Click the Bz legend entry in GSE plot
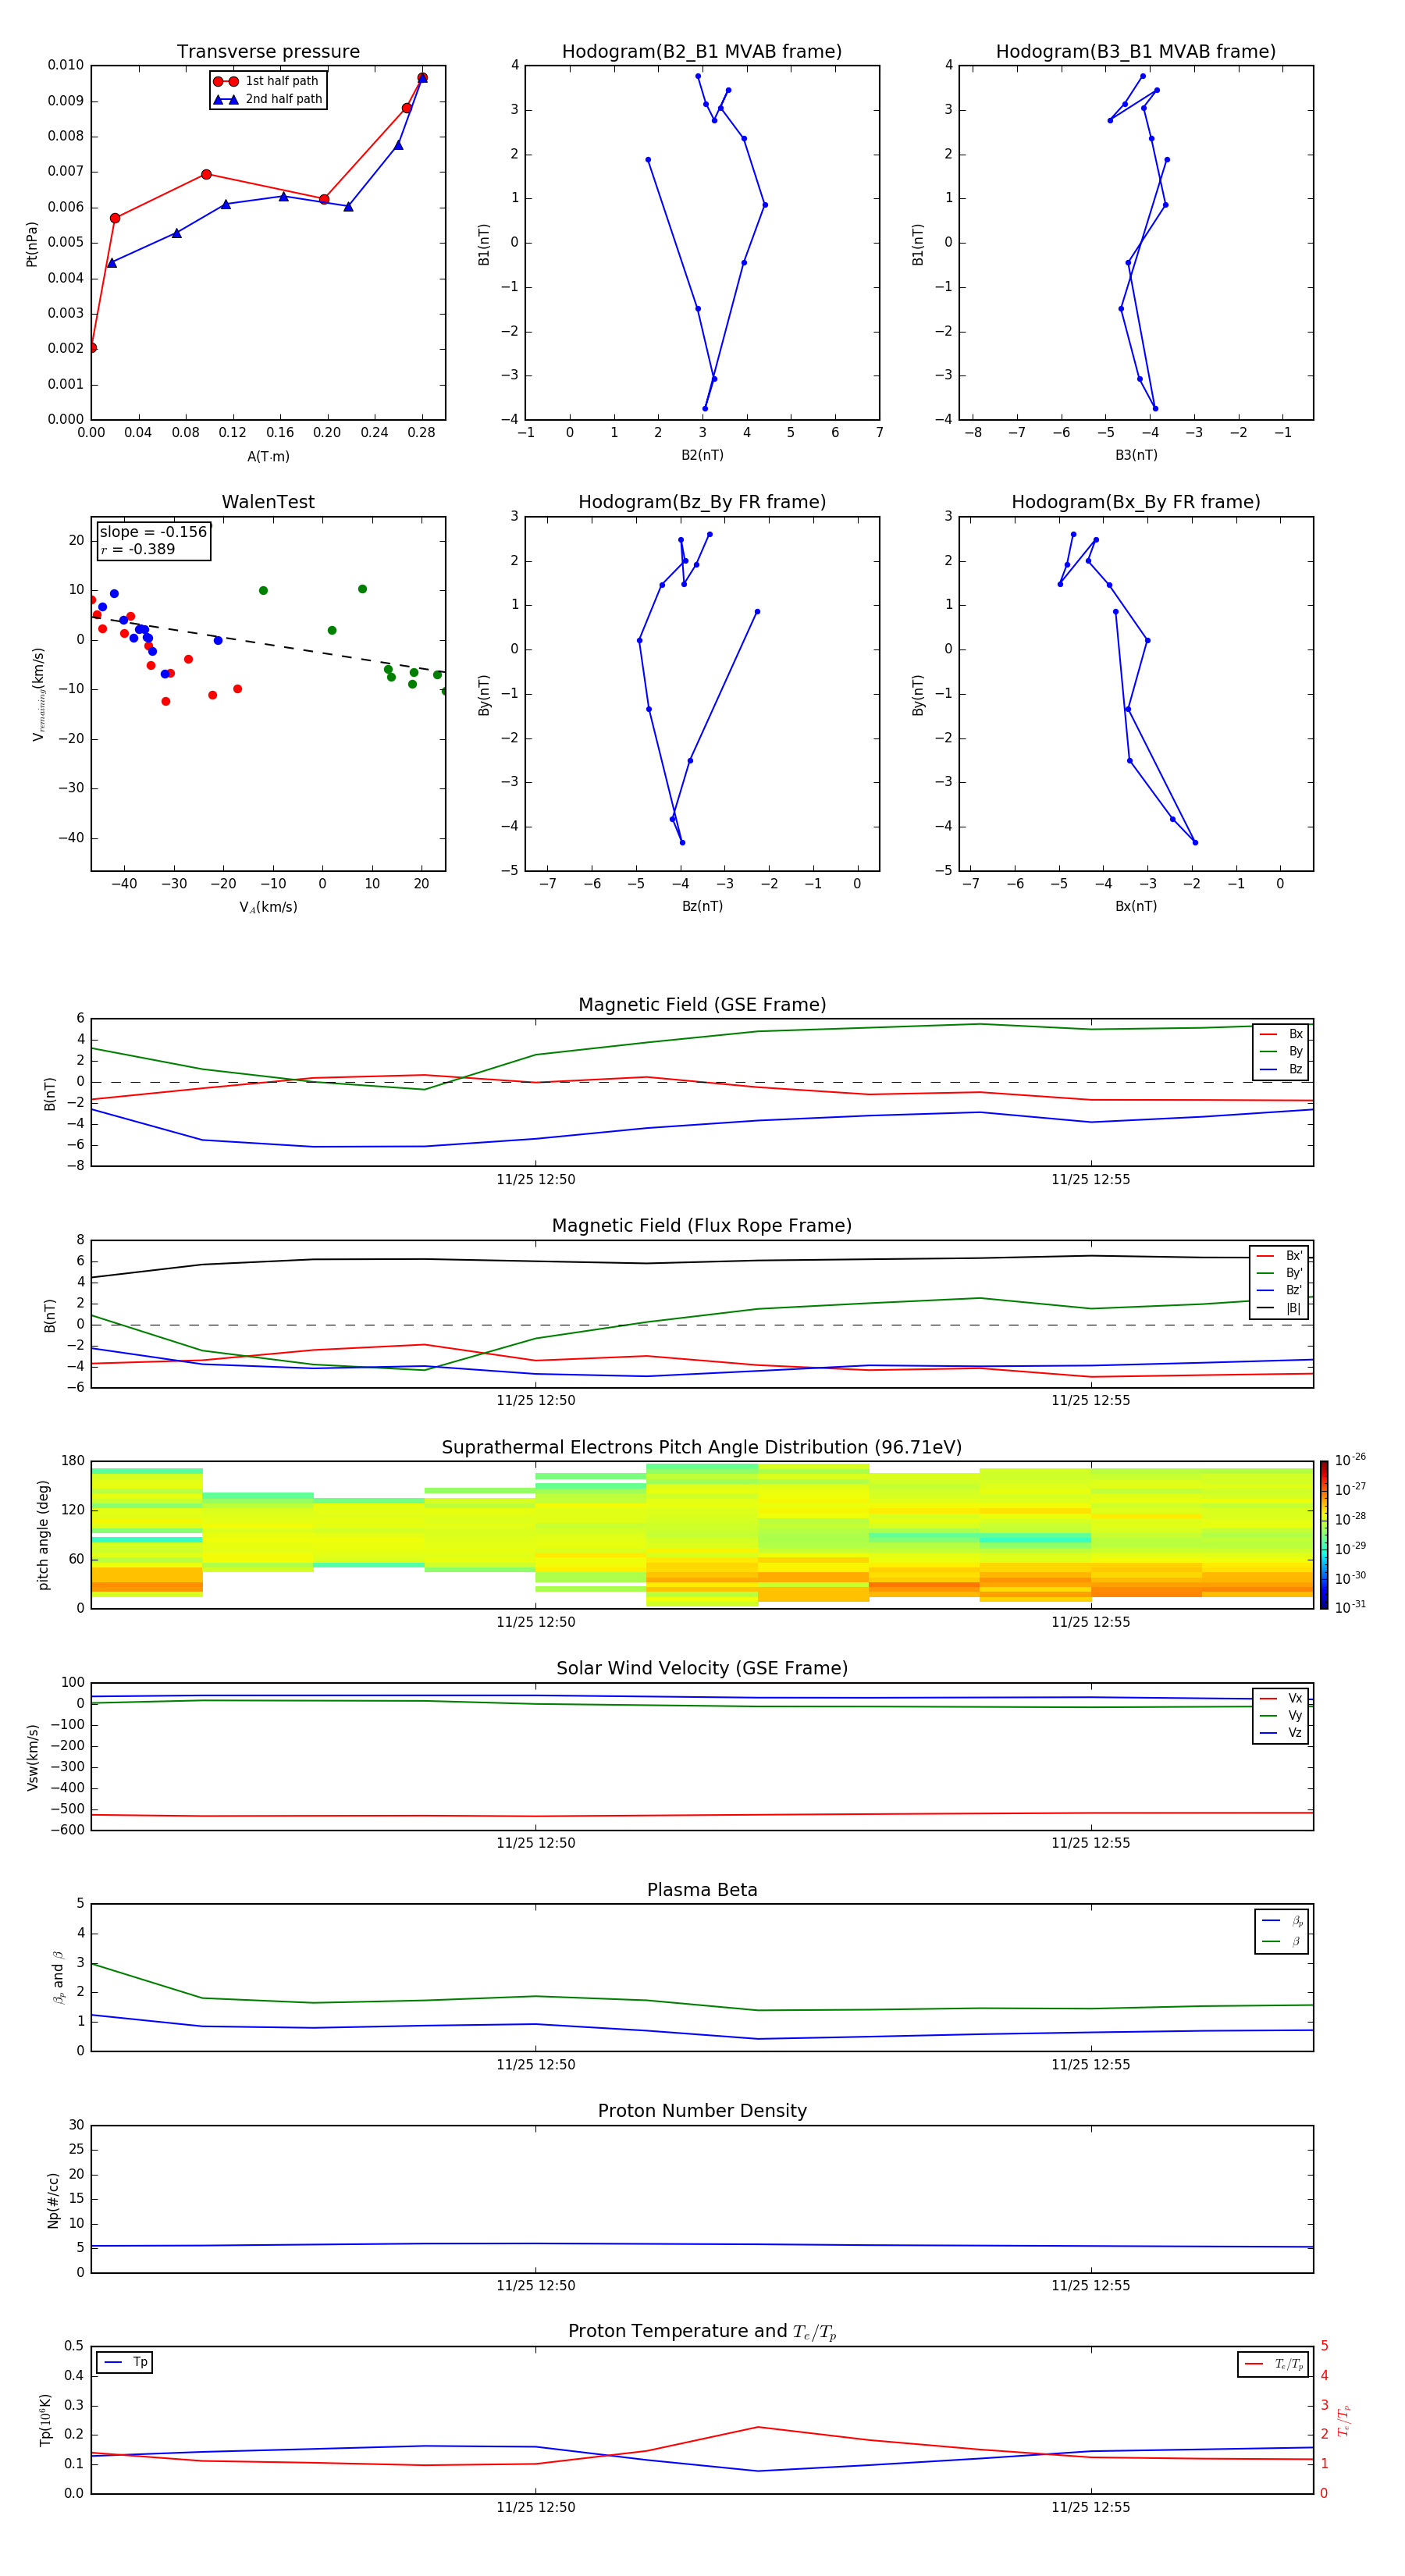This screenshot has height=2576, width=1405. (x=1281, y=1069)
